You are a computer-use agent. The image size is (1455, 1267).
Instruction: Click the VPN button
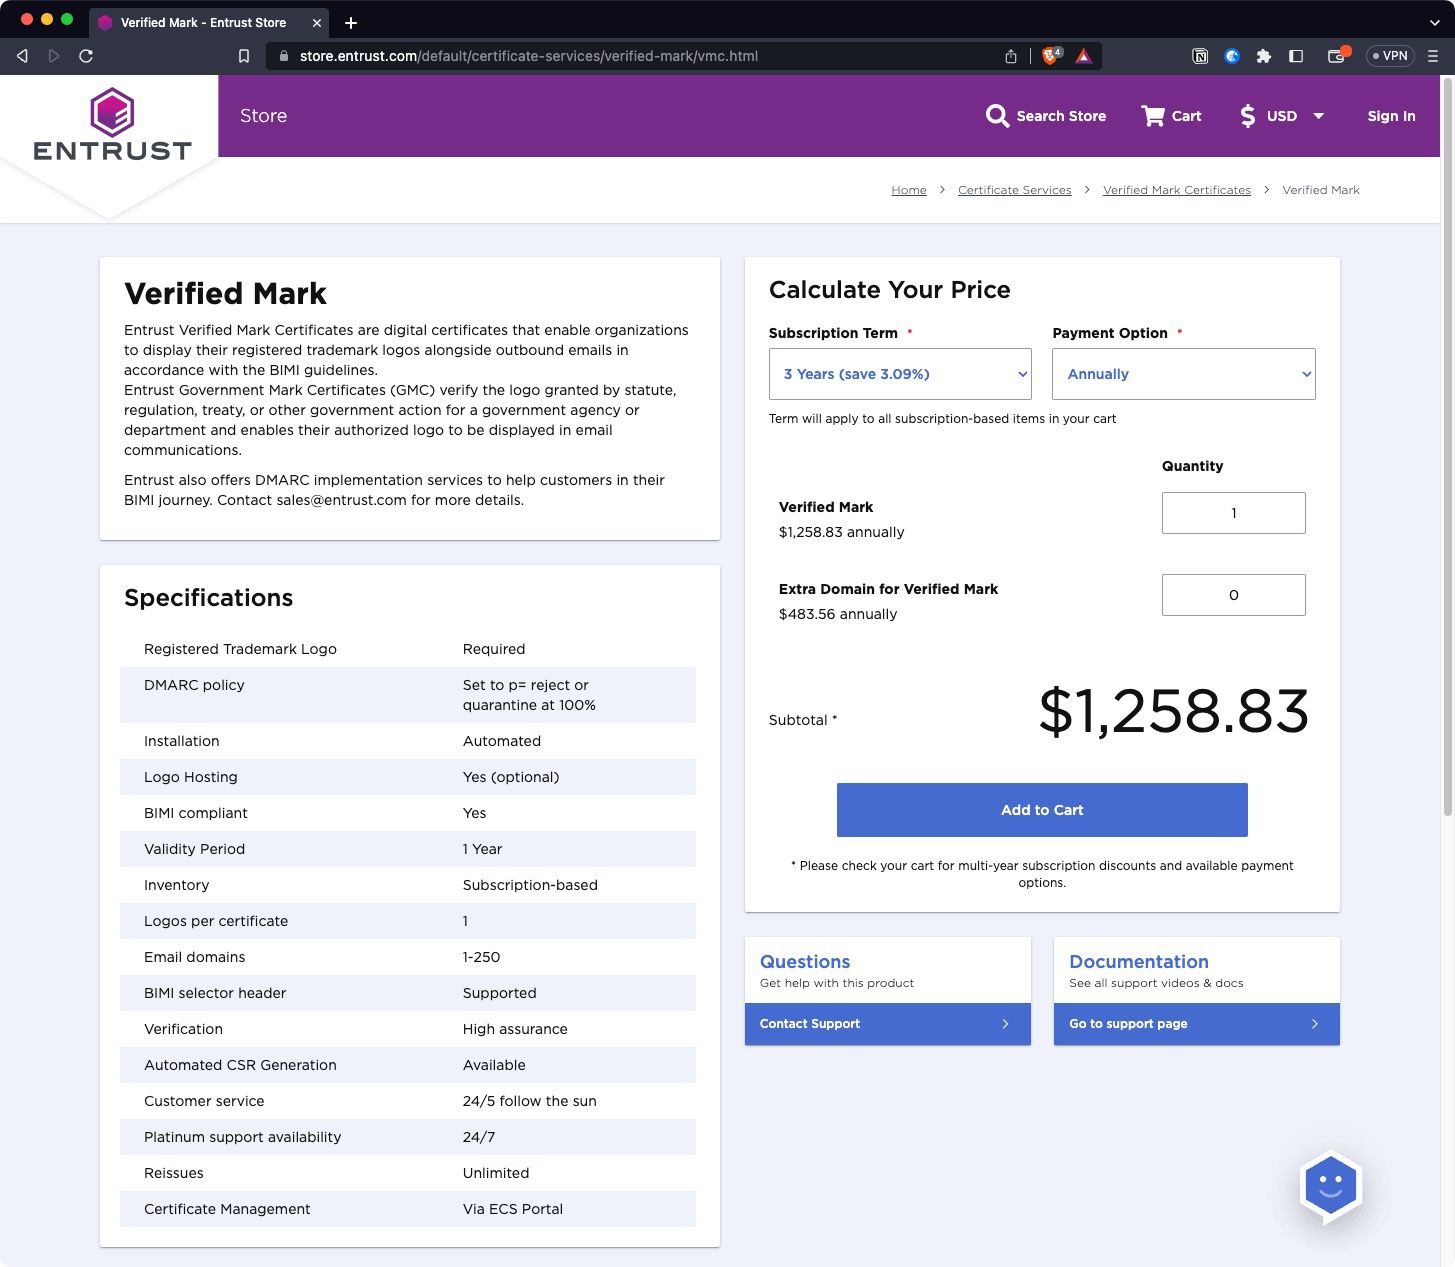pos(1390,56)
